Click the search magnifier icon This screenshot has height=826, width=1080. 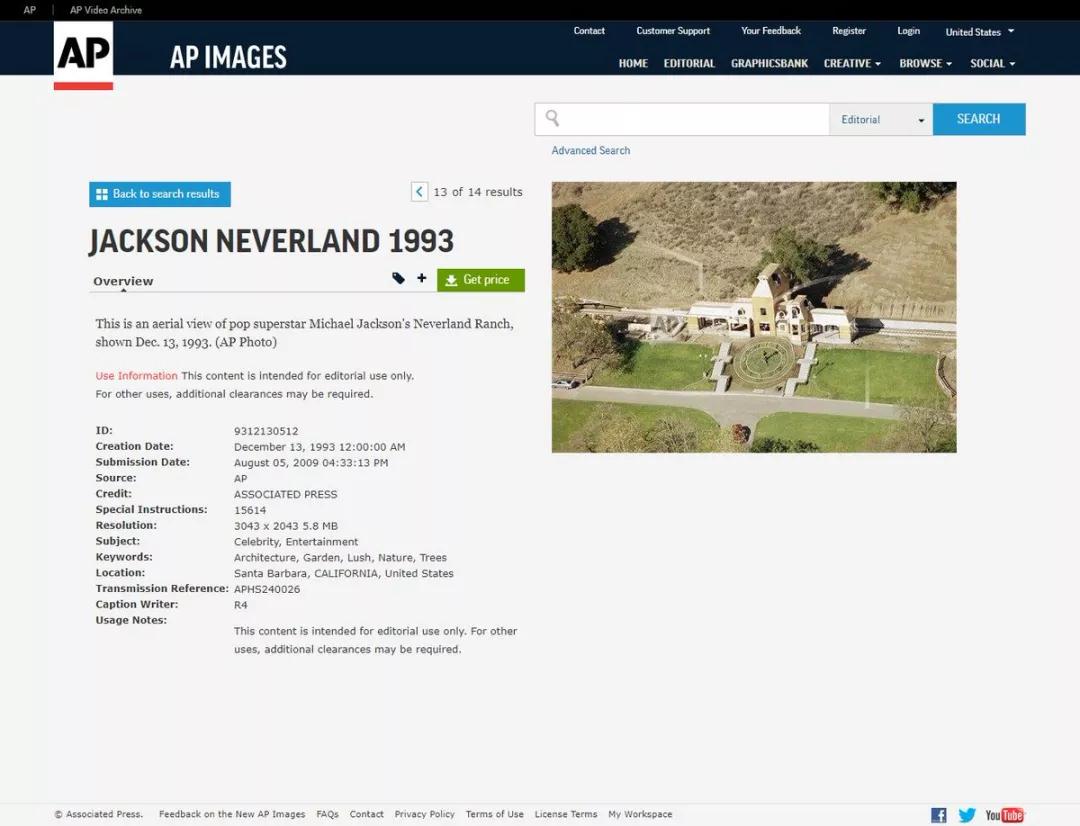(552, 118)
